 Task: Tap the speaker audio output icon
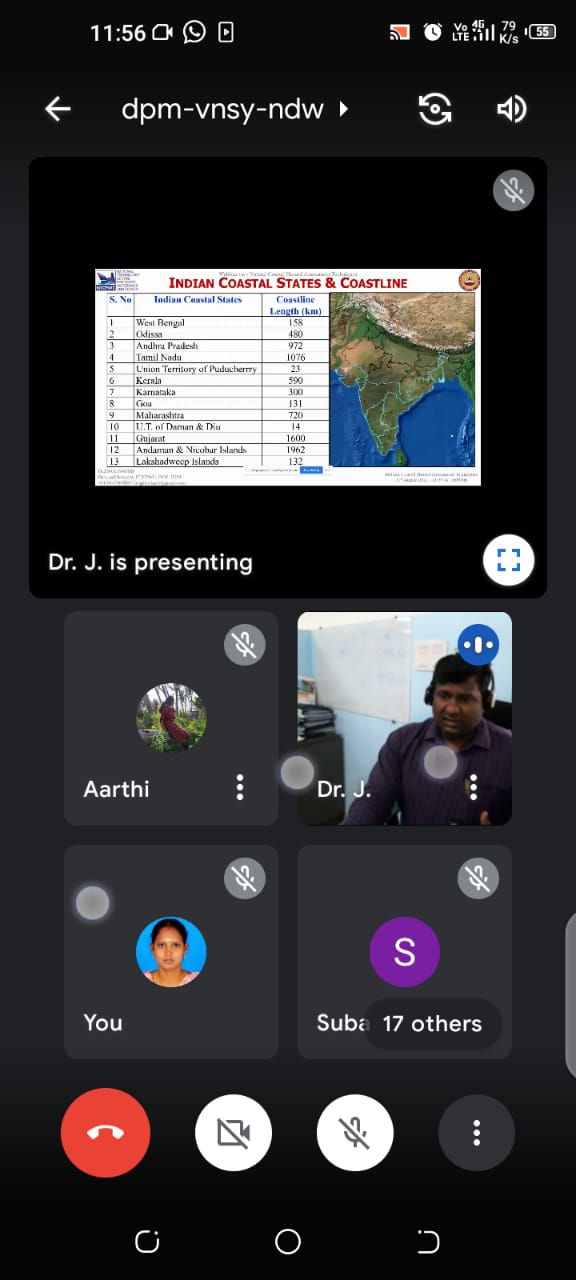tap(511, 109)
